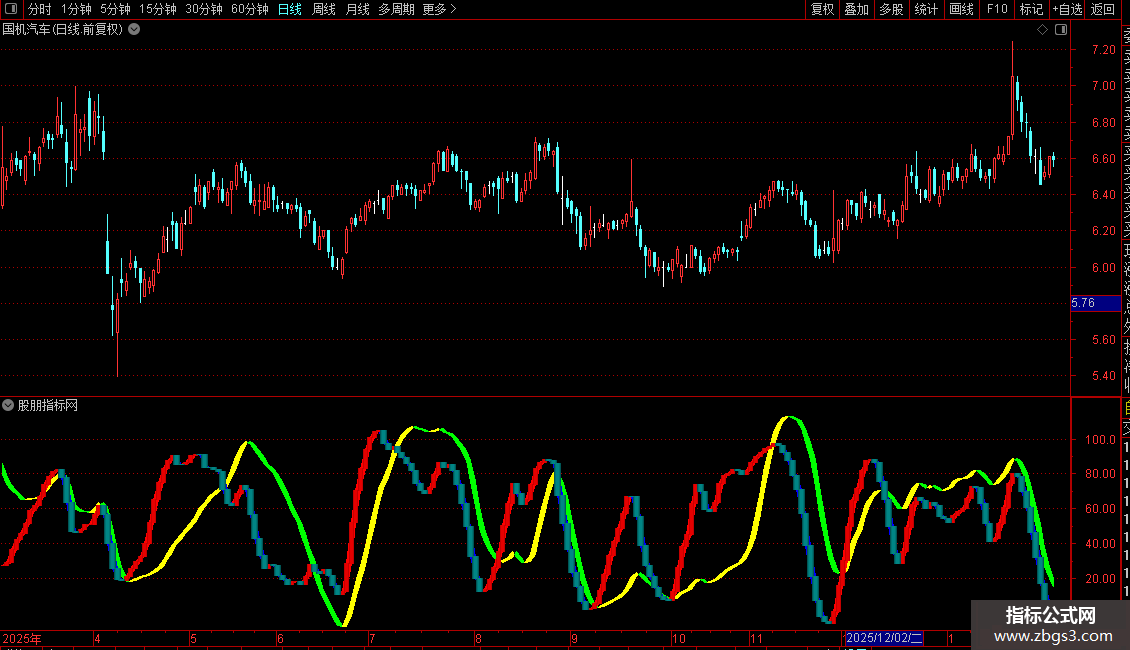The width and height of the screenshot is (1130, 650).
Task: Open the 股朋指标网 indicator dropdown arrow
Action: click(x=8, y=406)
